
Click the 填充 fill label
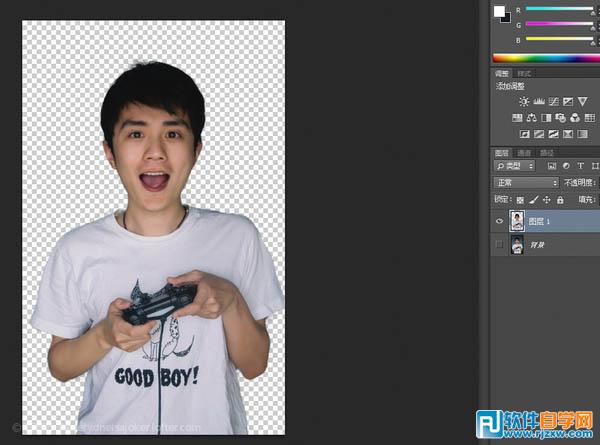tap(587, 199)
